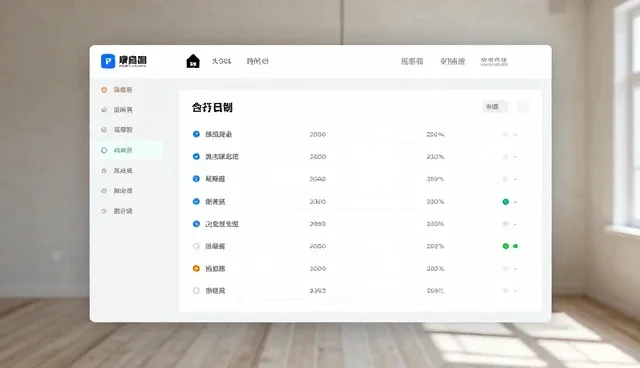Check the sixth row's empty circle

pyautogui.click(x=196, y=246)
